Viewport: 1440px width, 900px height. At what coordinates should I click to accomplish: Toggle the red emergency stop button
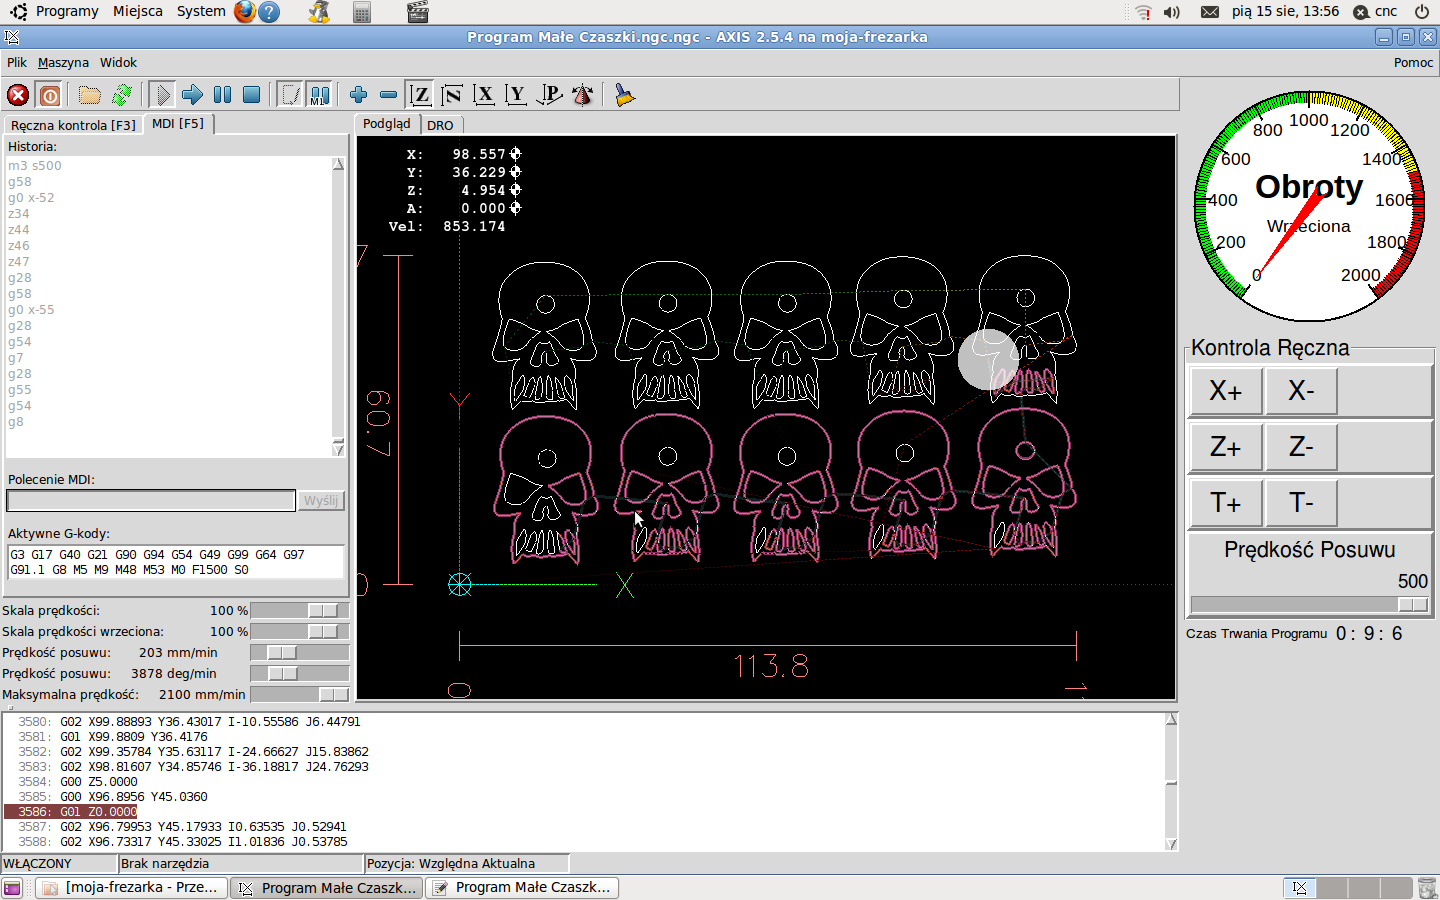coord(18,95)
